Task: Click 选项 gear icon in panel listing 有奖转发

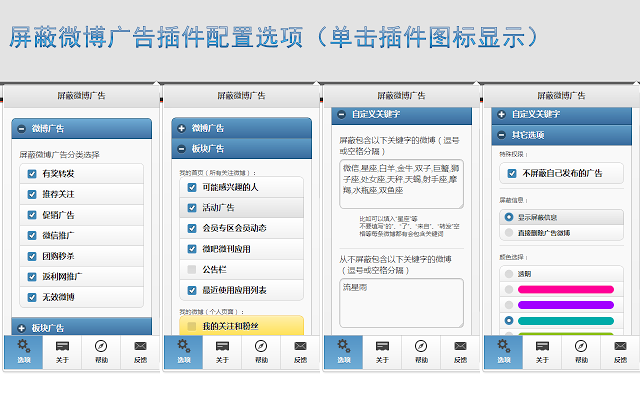Action: coord(23,346)
